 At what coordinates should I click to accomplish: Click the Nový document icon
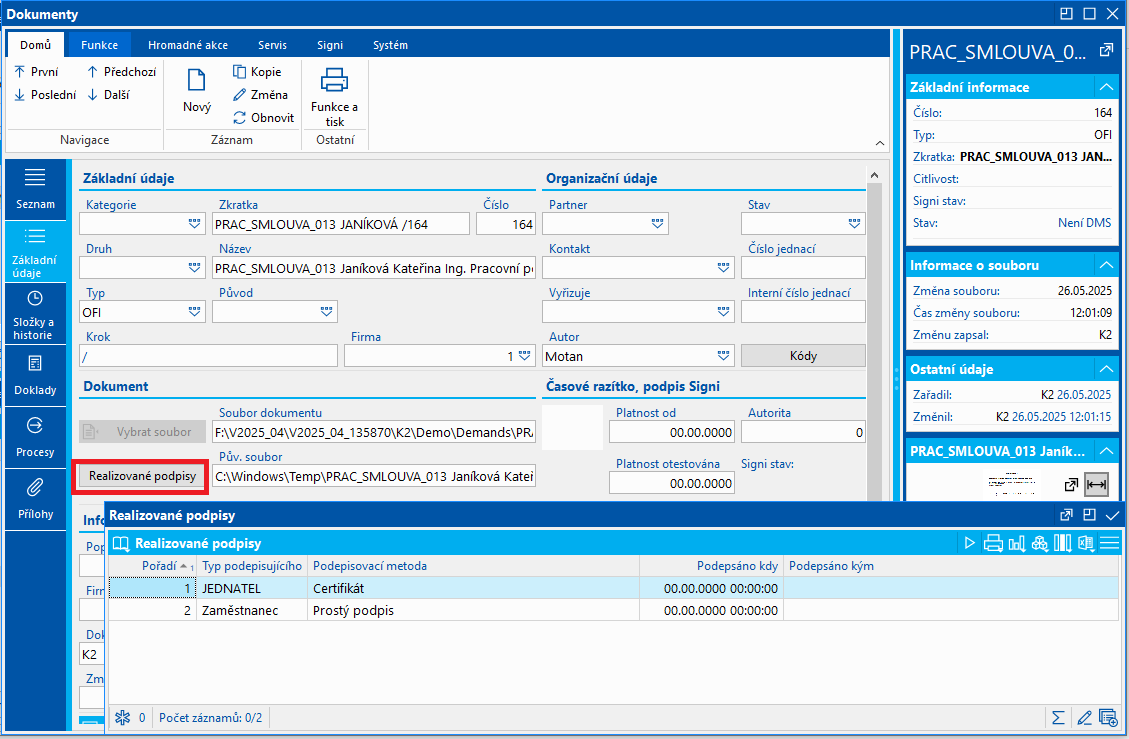tap(197, 80)
